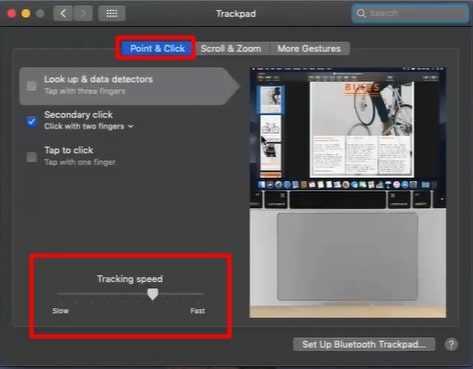Image resolution: width=473 pixels, height=369 pixels.
Task: Click the Tap with one finger text
Action: click(x=80, y=162)
